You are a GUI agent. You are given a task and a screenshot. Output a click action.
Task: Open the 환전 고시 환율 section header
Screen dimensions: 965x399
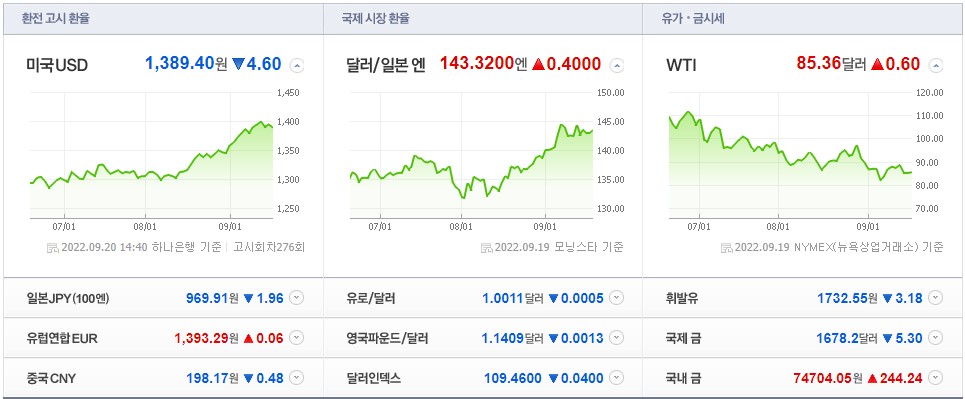click(x=56, y=18)
